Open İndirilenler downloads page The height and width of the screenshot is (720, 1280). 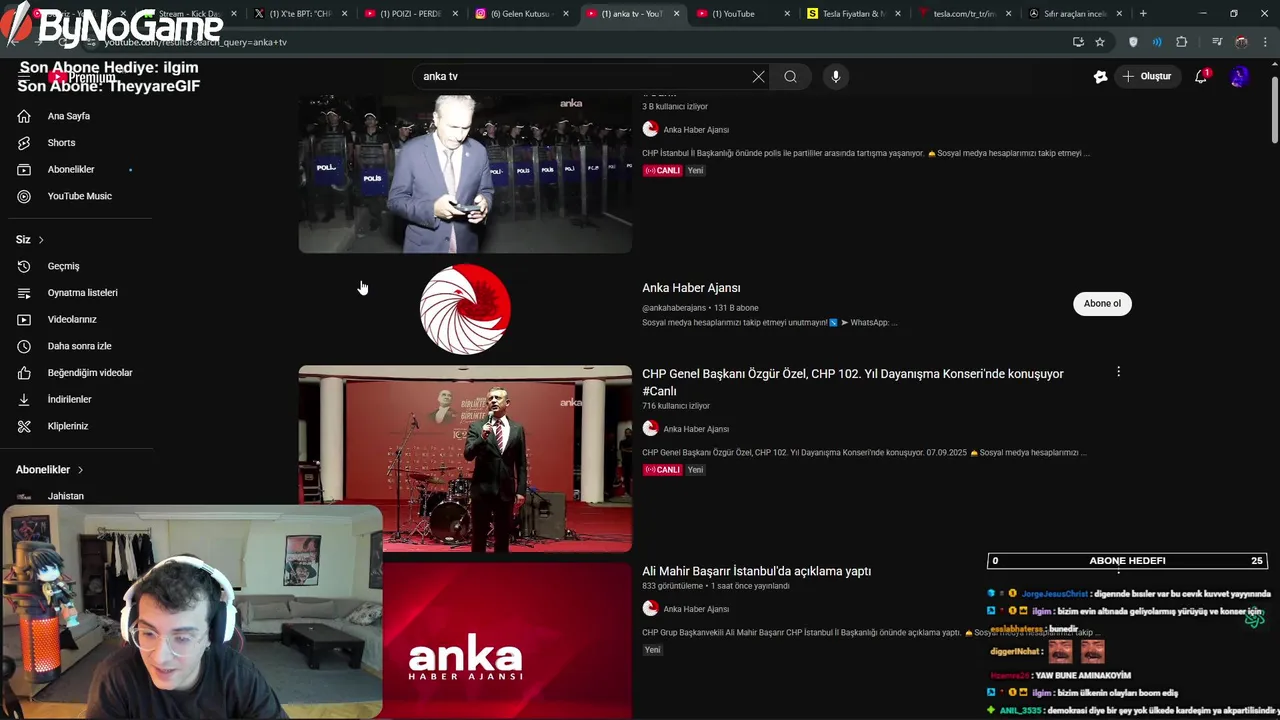69,399
